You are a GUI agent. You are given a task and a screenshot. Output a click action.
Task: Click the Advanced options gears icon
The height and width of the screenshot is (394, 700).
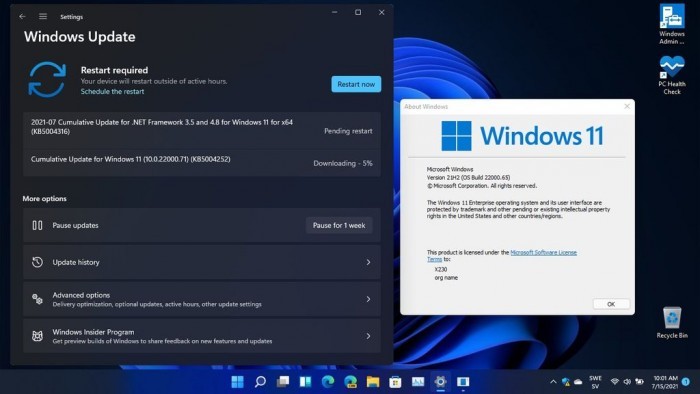pyautogui.click(x=38, y=299)
